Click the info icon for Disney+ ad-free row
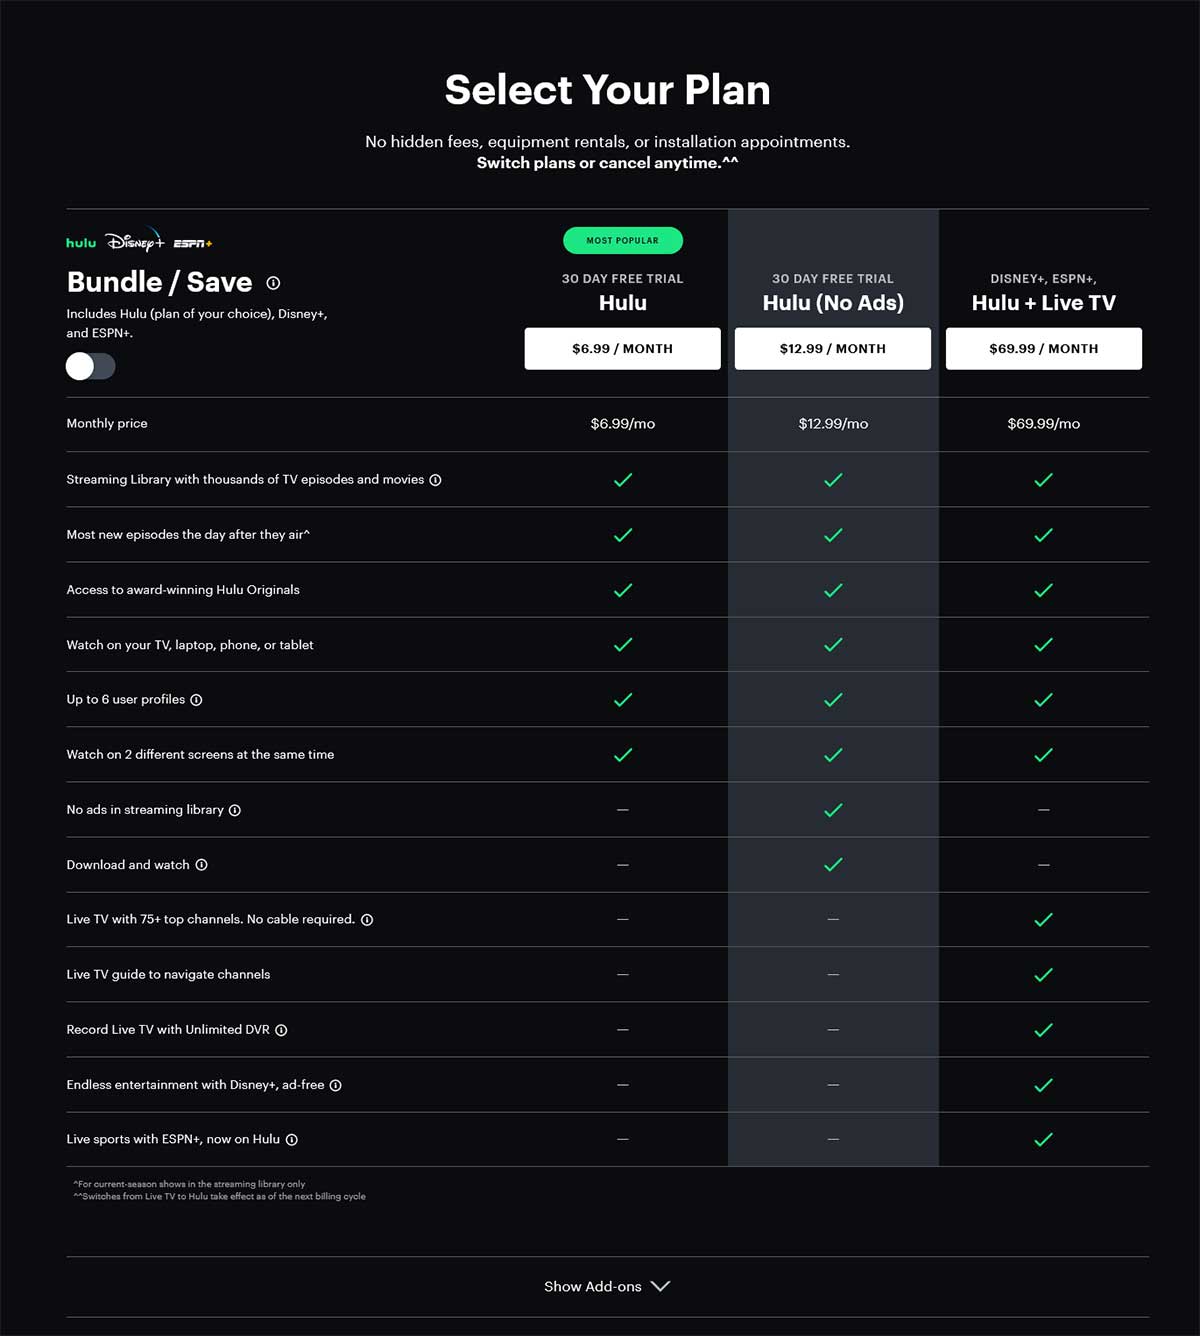1200x1336 pixels. (x=335, y=1085)
